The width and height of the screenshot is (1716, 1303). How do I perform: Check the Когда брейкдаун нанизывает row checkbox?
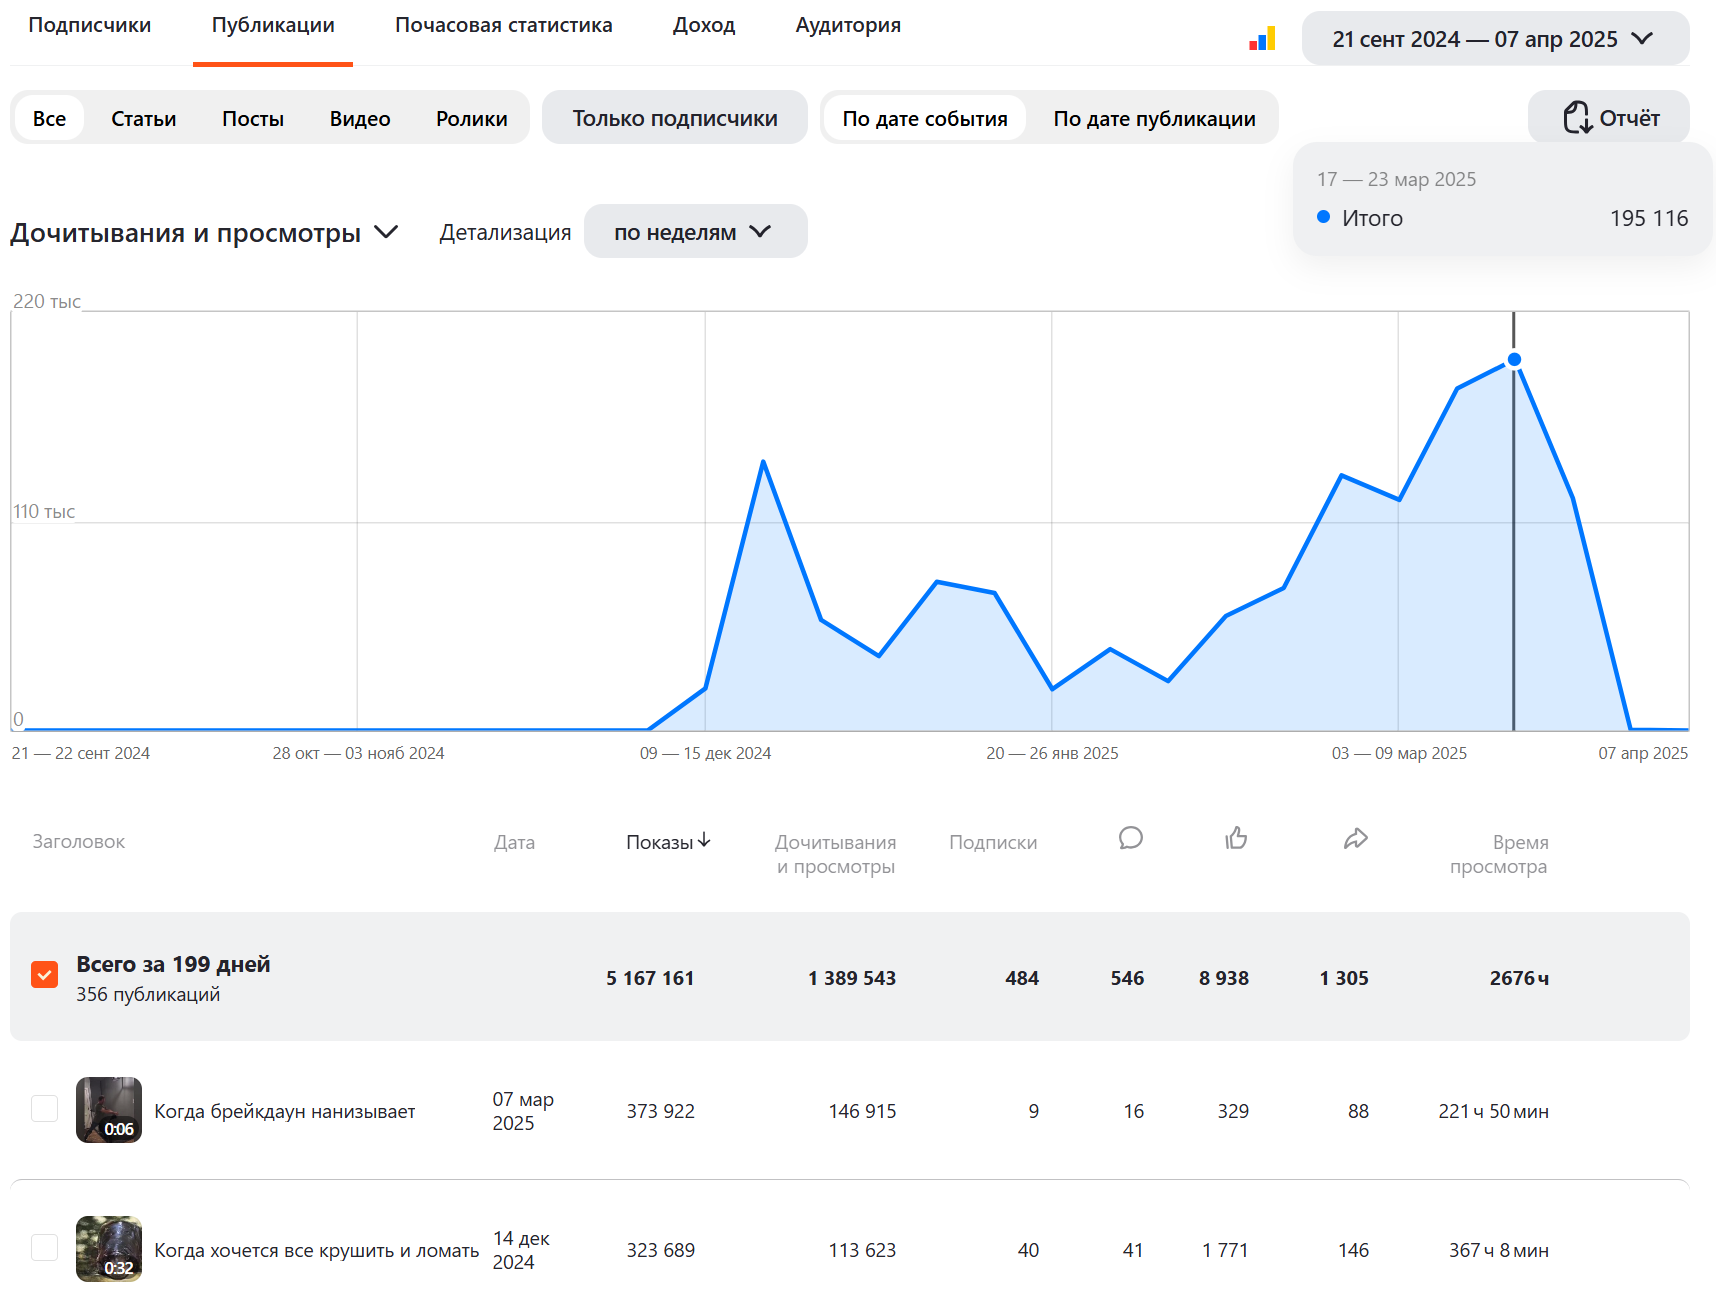click(44, 1108)
